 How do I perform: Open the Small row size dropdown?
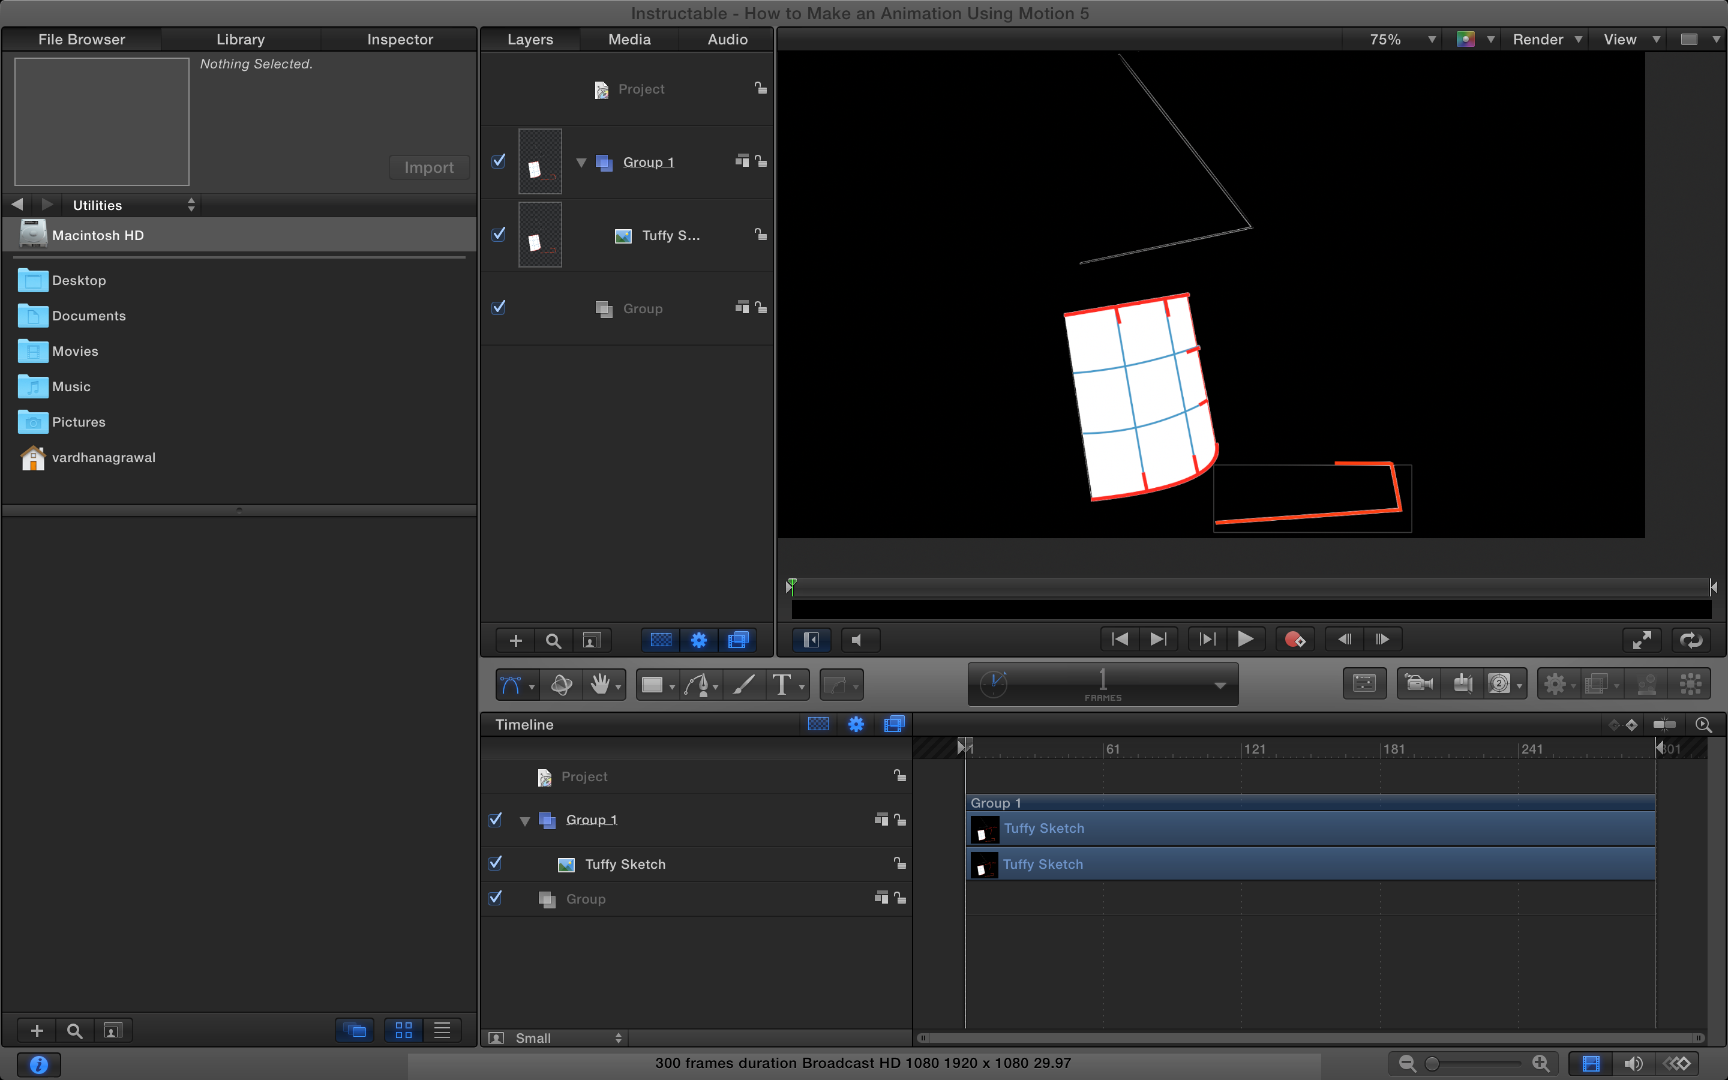(556, 1038)
